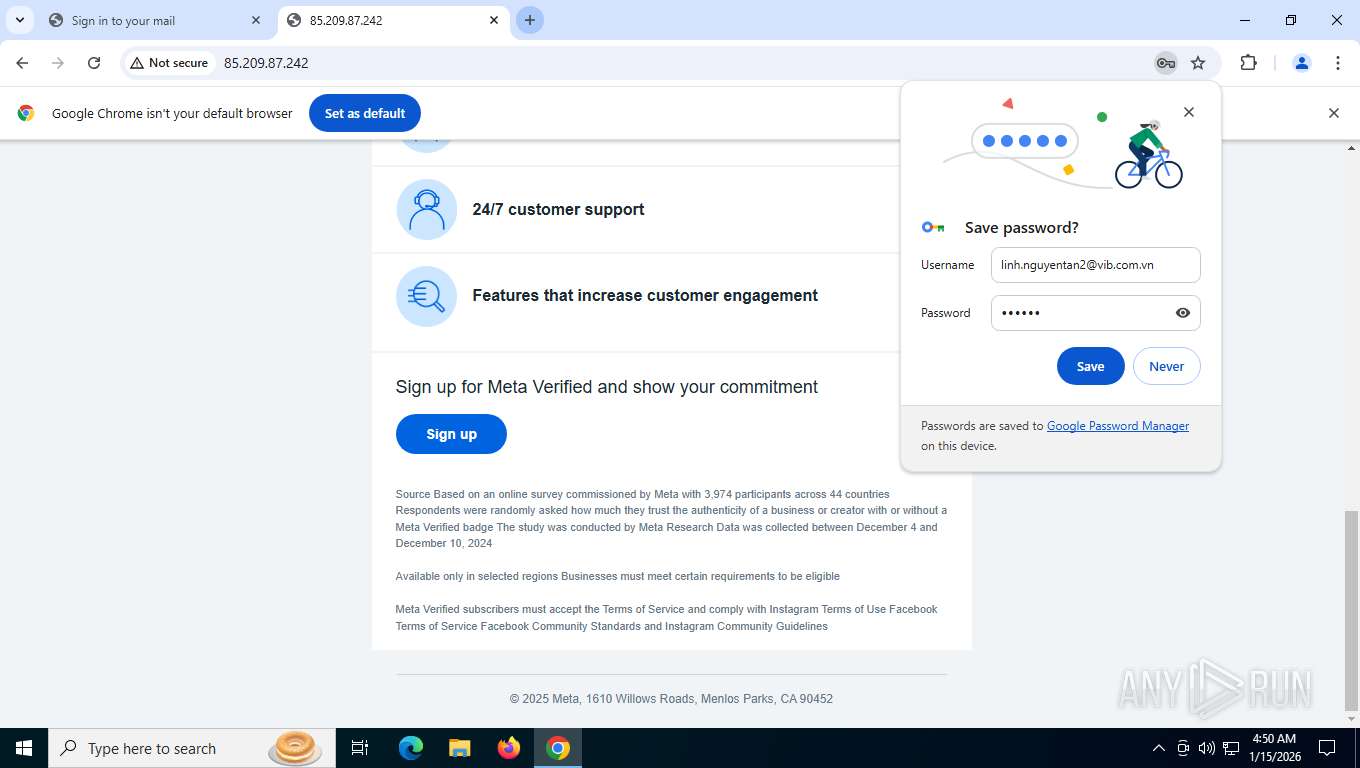Dismiss the default browser info bar

[x=1333, y=113]
